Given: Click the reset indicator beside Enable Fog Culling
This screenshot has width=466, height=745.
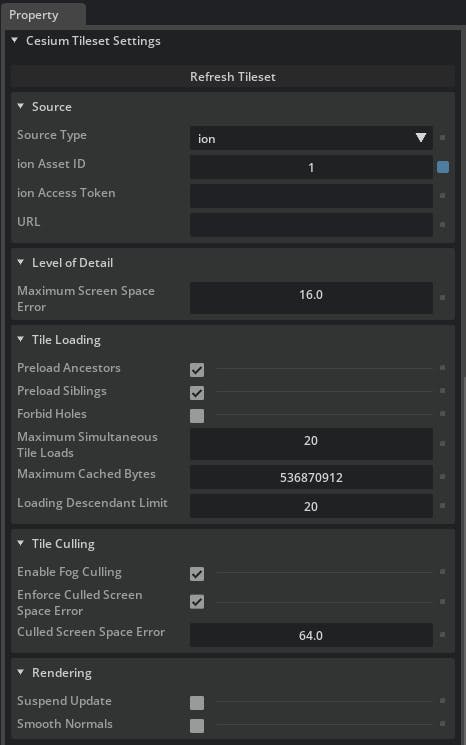Looking at the screenshot, I should tap(442, 572).
